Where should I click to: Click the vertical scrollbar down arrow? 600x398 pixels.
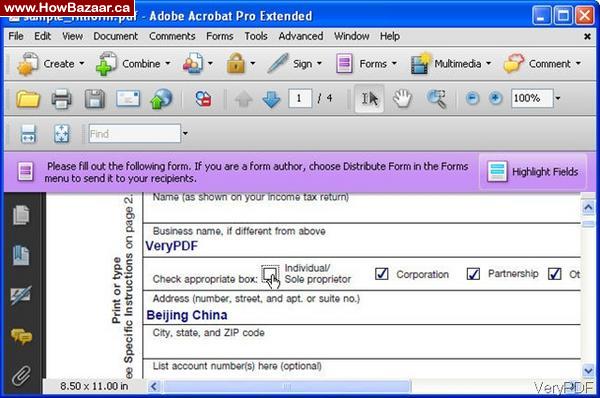[588, 370]
